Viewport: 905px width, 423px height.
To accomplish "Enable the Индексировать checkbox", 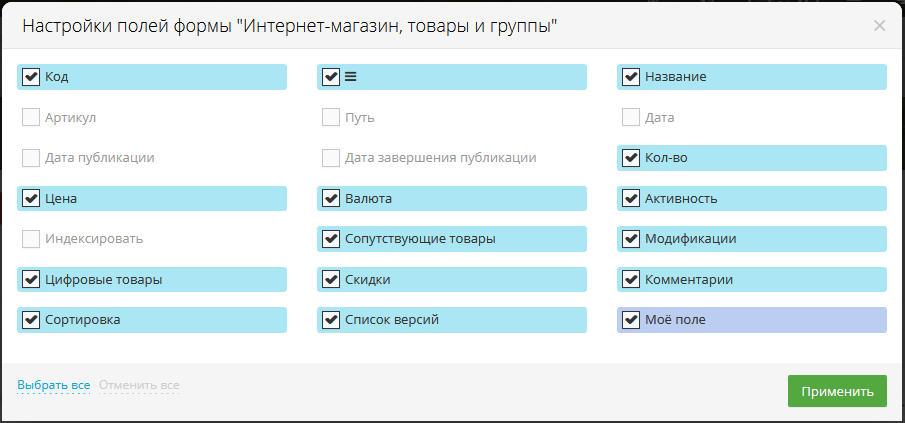I will pos(31,239).
